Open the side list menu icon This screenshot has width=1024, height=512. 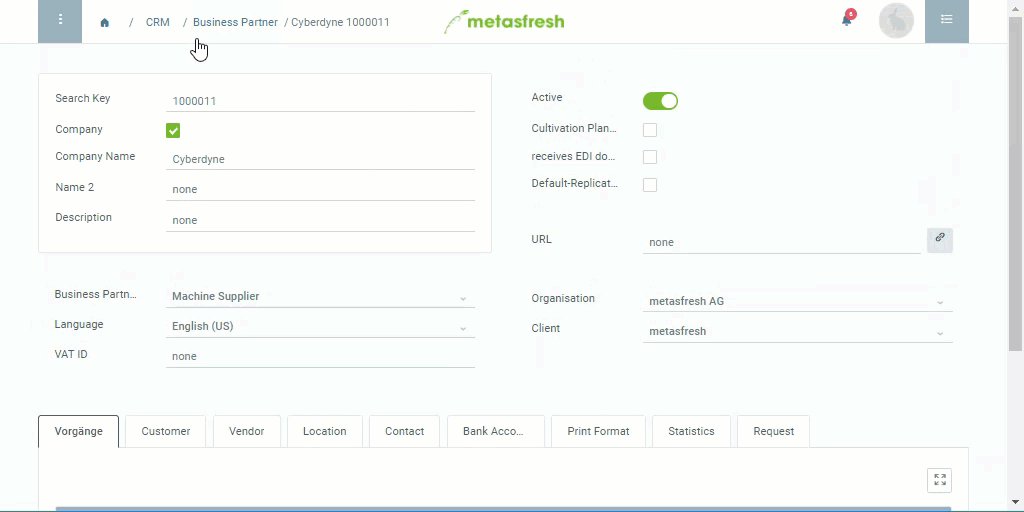946,21
